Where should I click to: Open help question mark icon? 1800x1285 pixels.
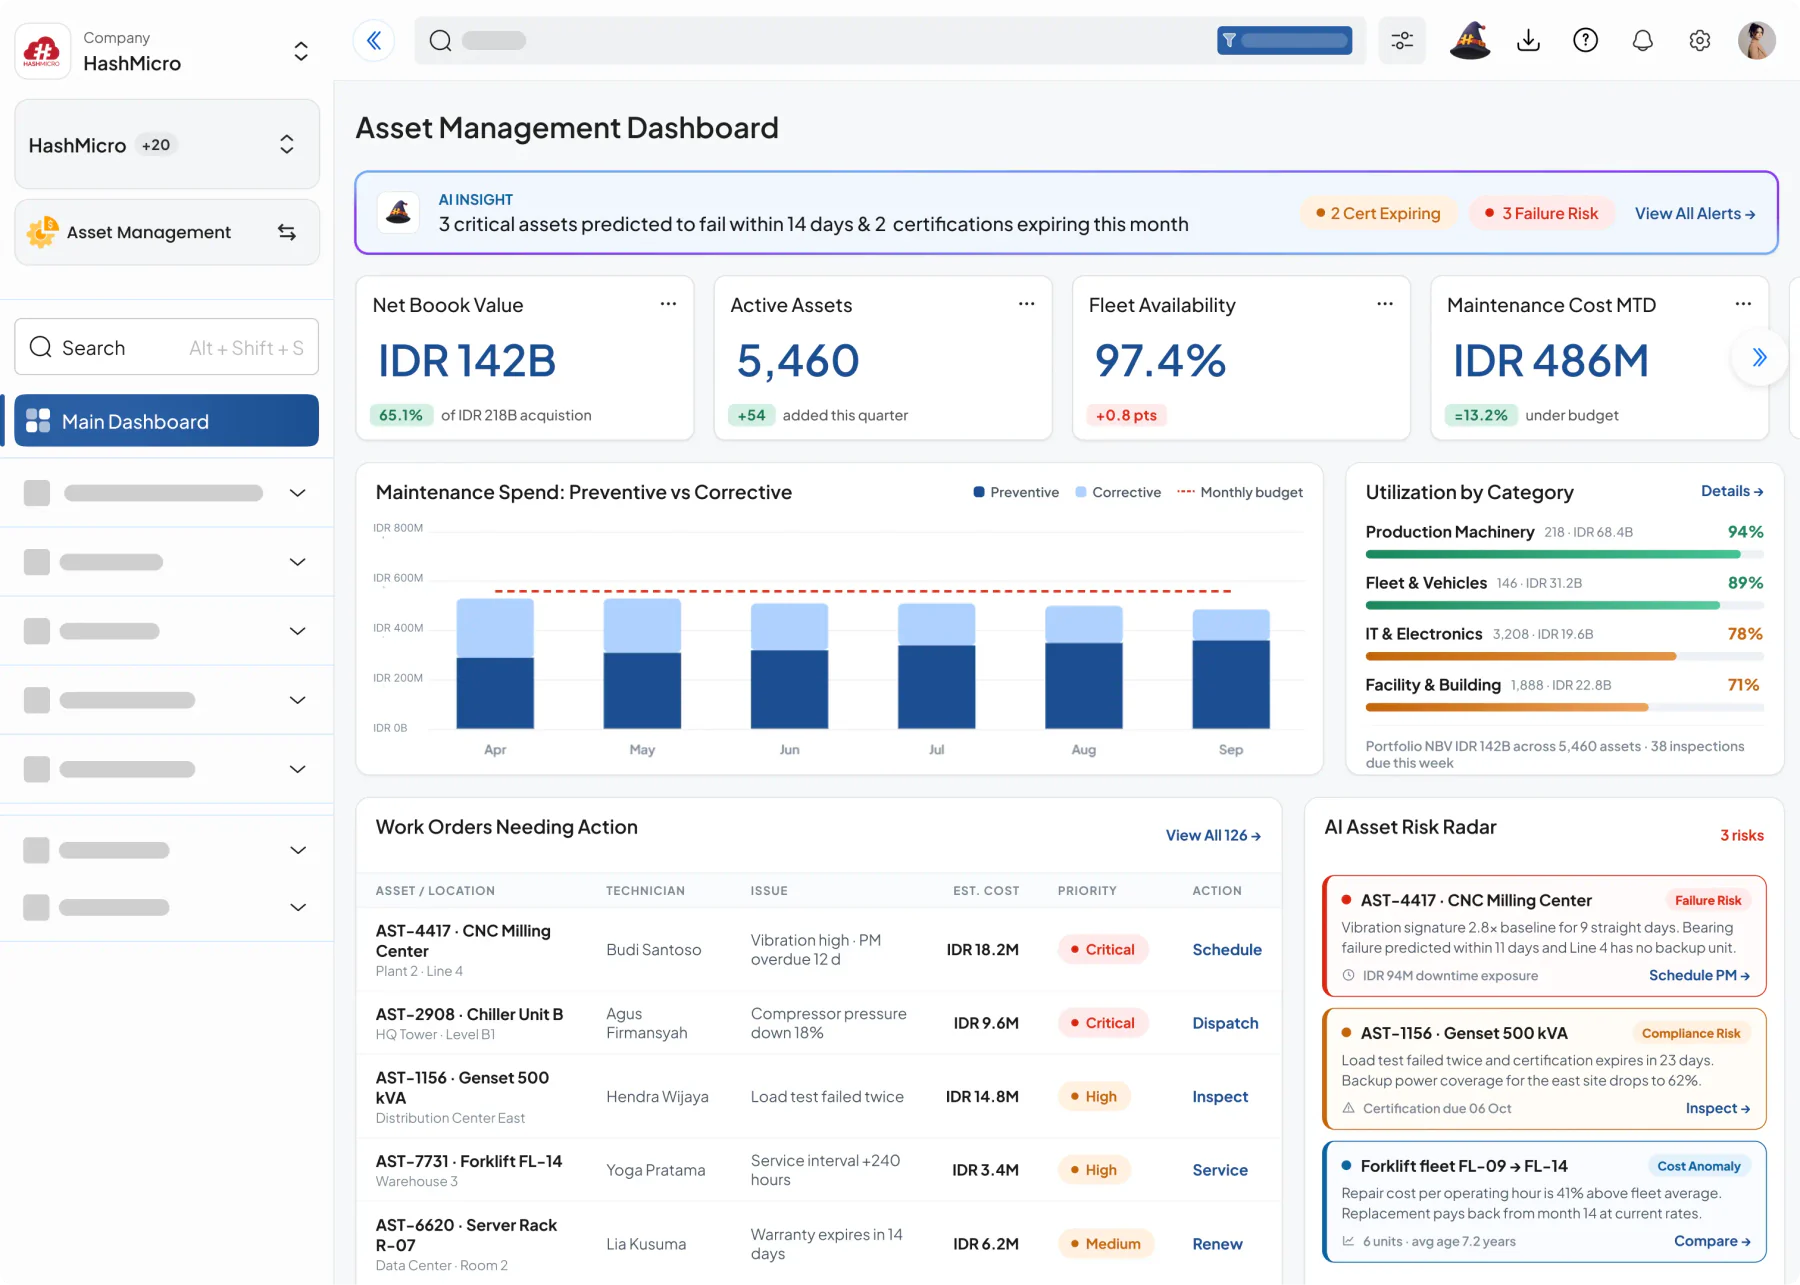coord(1585,40)
